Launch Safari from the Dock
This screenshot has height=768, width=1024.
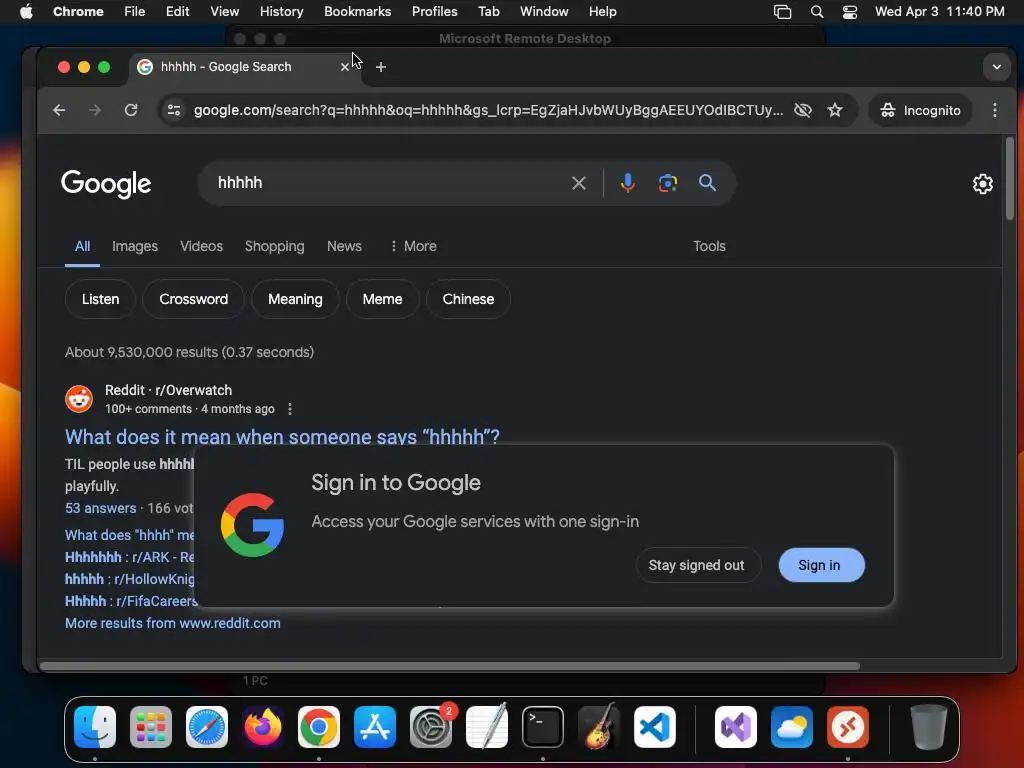(x=207, y=727)
